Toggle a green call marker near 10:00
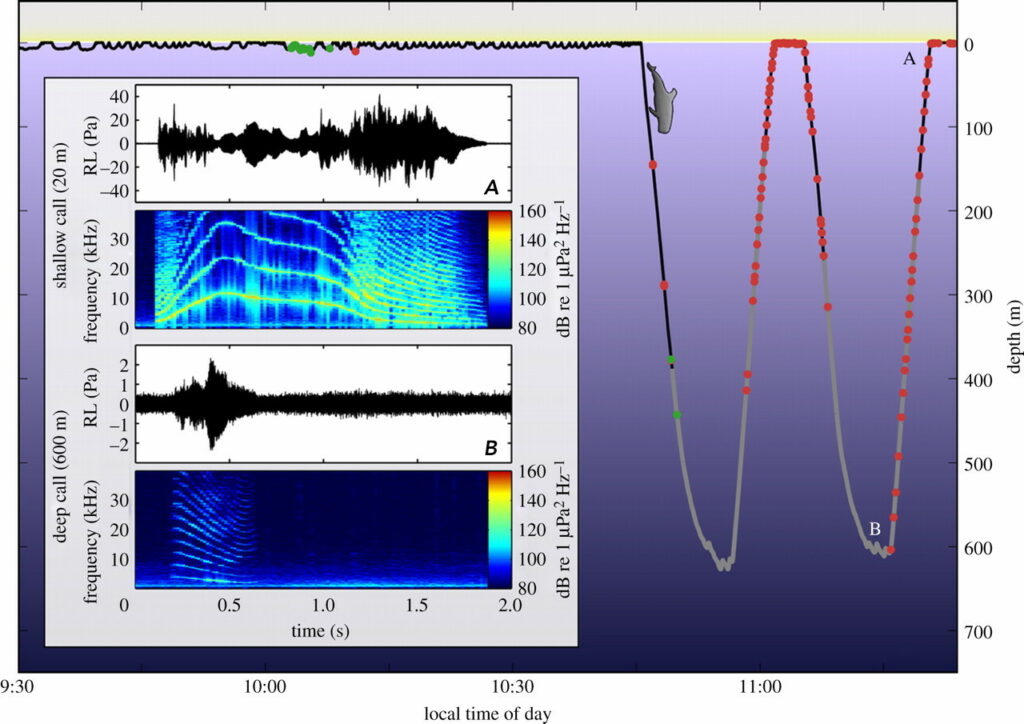 [300, 46]
